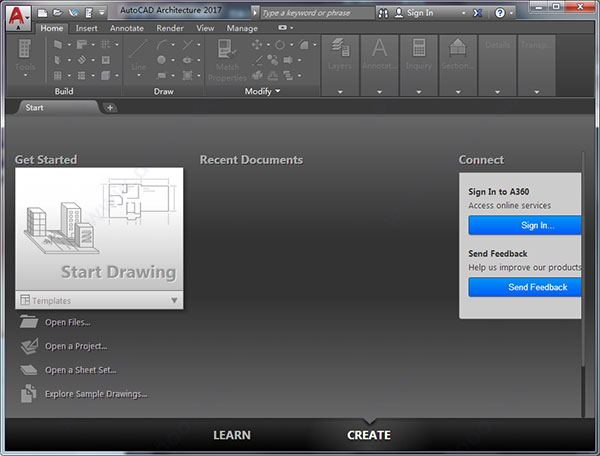
Task: Expand the Section panel arrow
Action: tap(458, 92)
